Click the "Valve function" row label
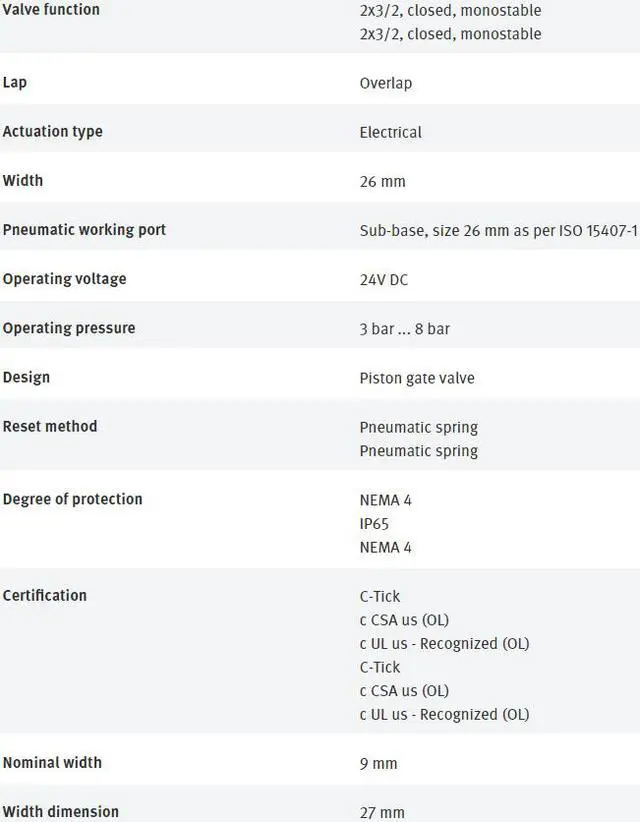The image size is (640, 822). coord(51,10)
